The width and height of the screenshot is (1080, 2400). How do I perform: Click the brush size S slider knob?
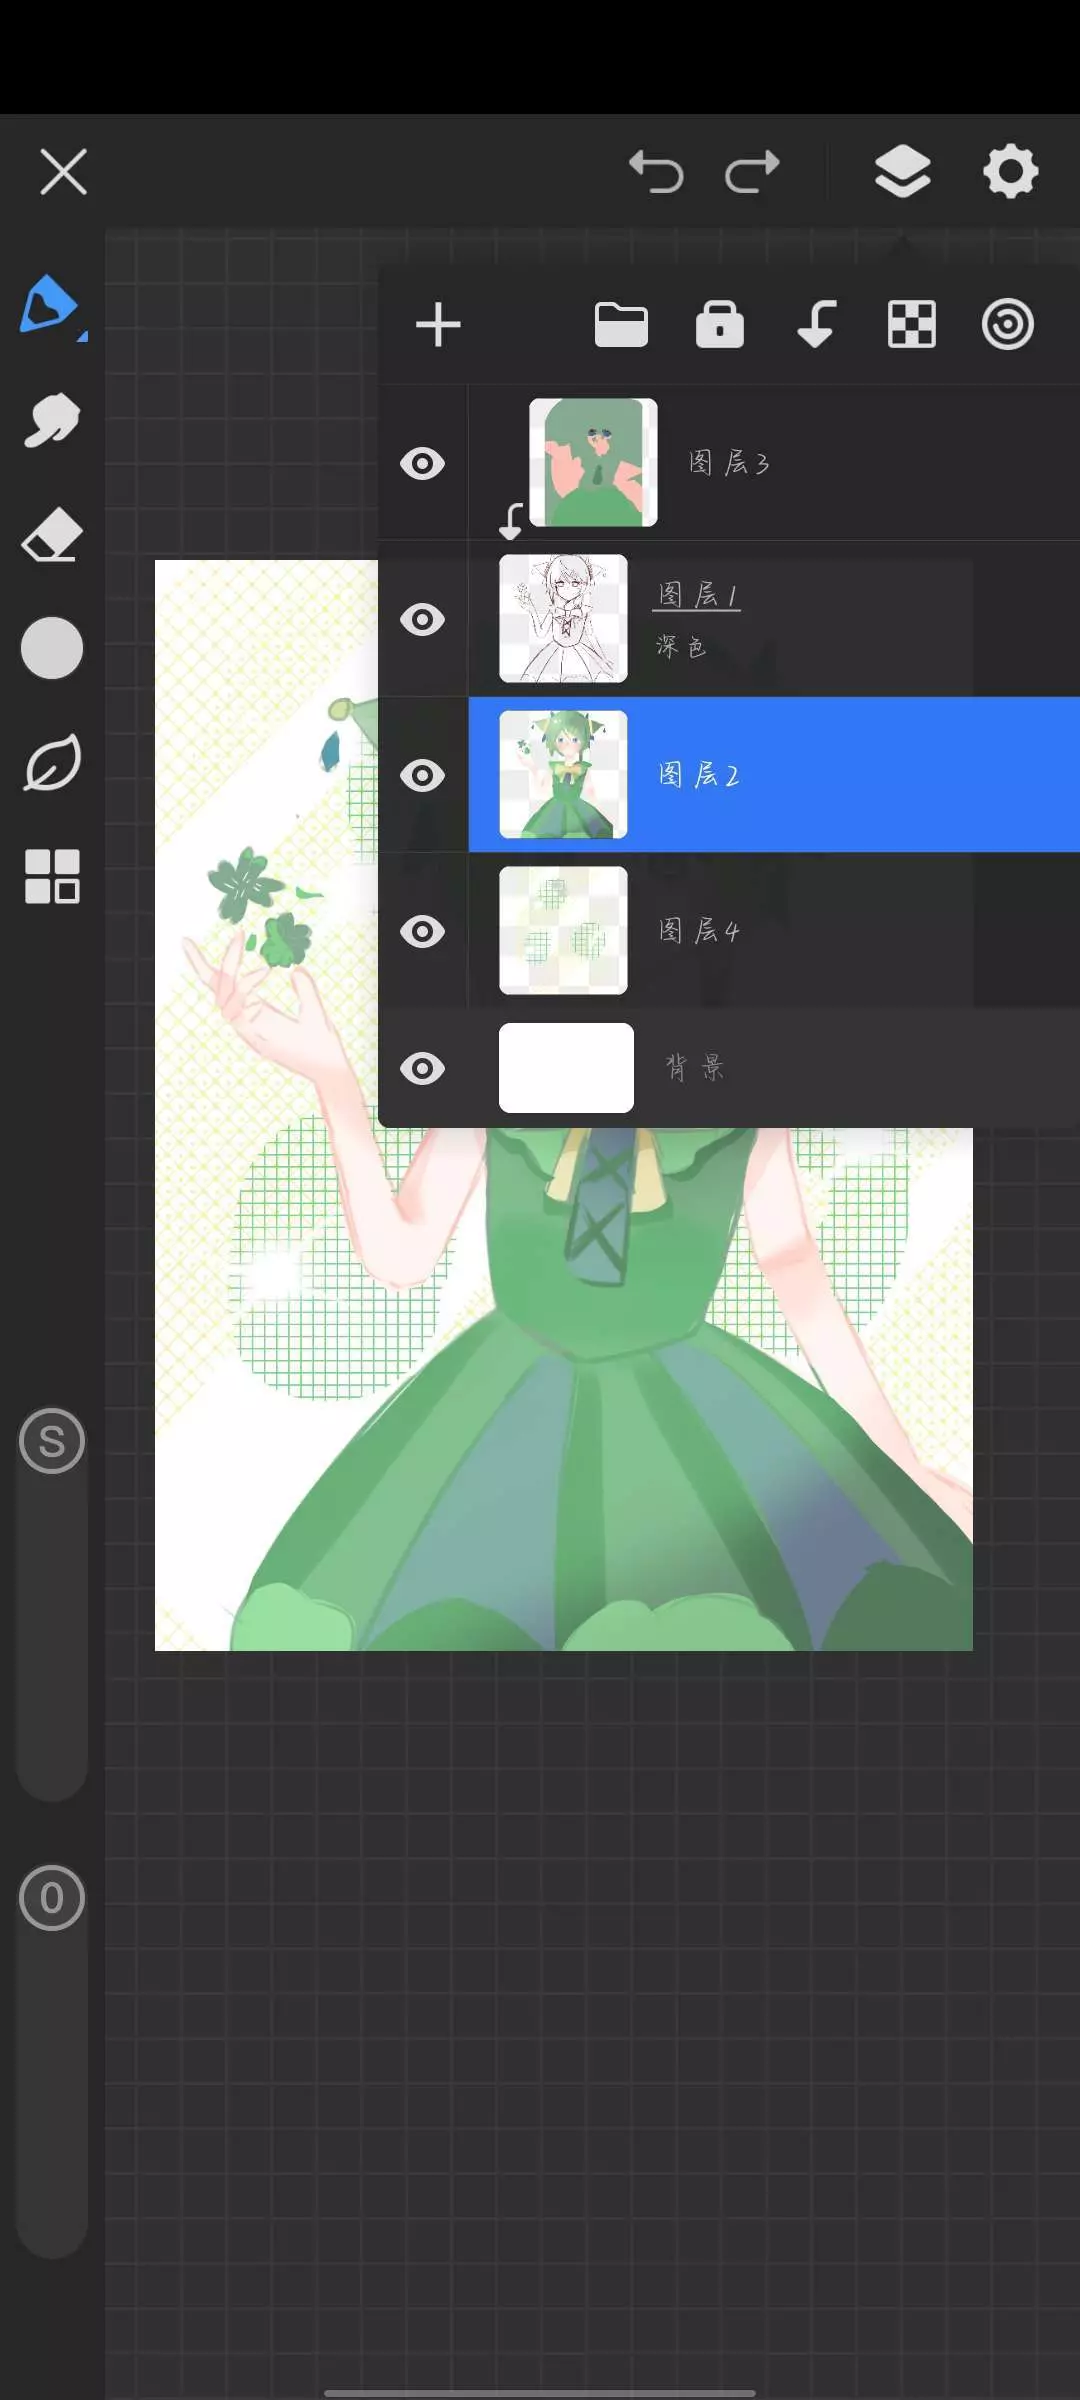[x=52, y=1441]
